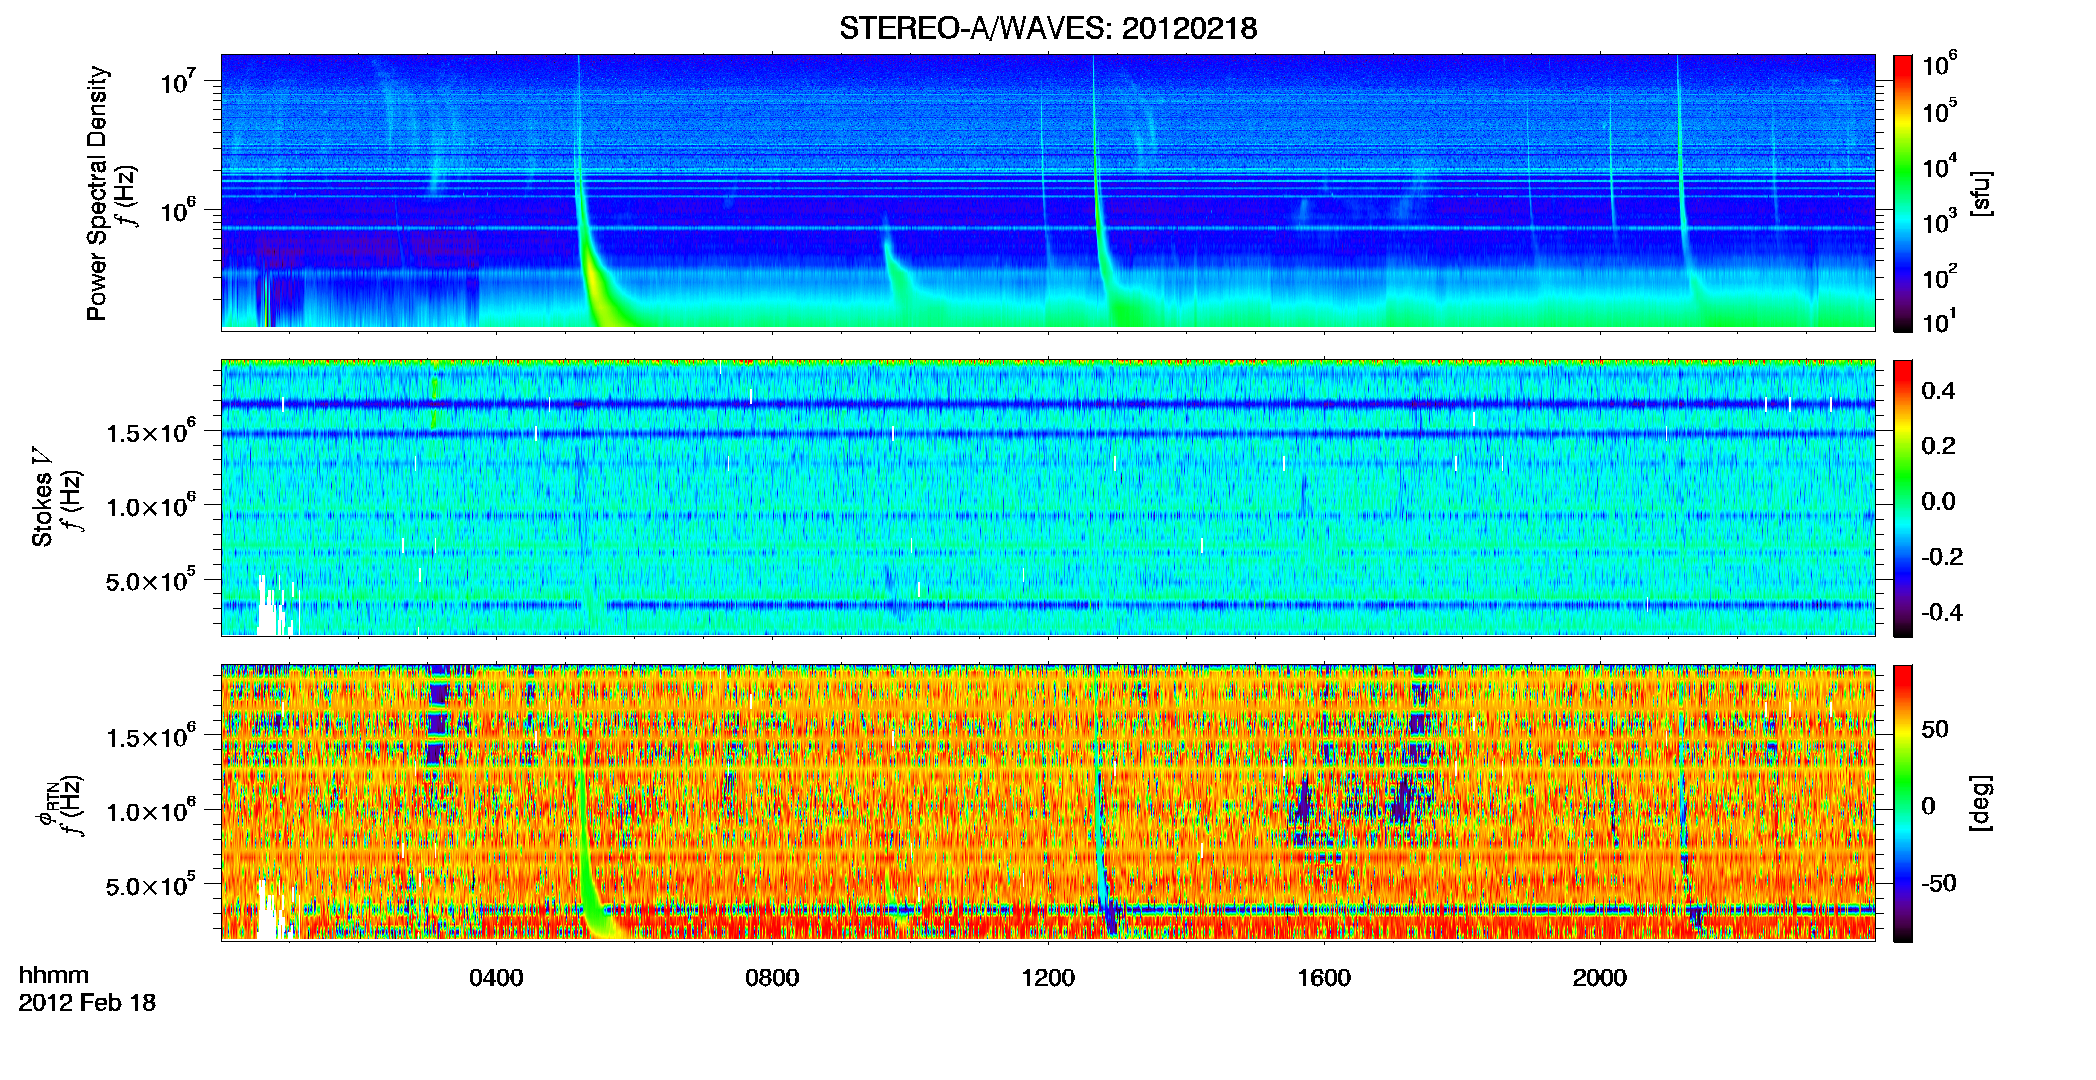Image resolution: width=2096 pixels, height=1080 pixels.
Task: Click inside the φRTN direction spectrogram panel
Action: tap(1048, 803)
